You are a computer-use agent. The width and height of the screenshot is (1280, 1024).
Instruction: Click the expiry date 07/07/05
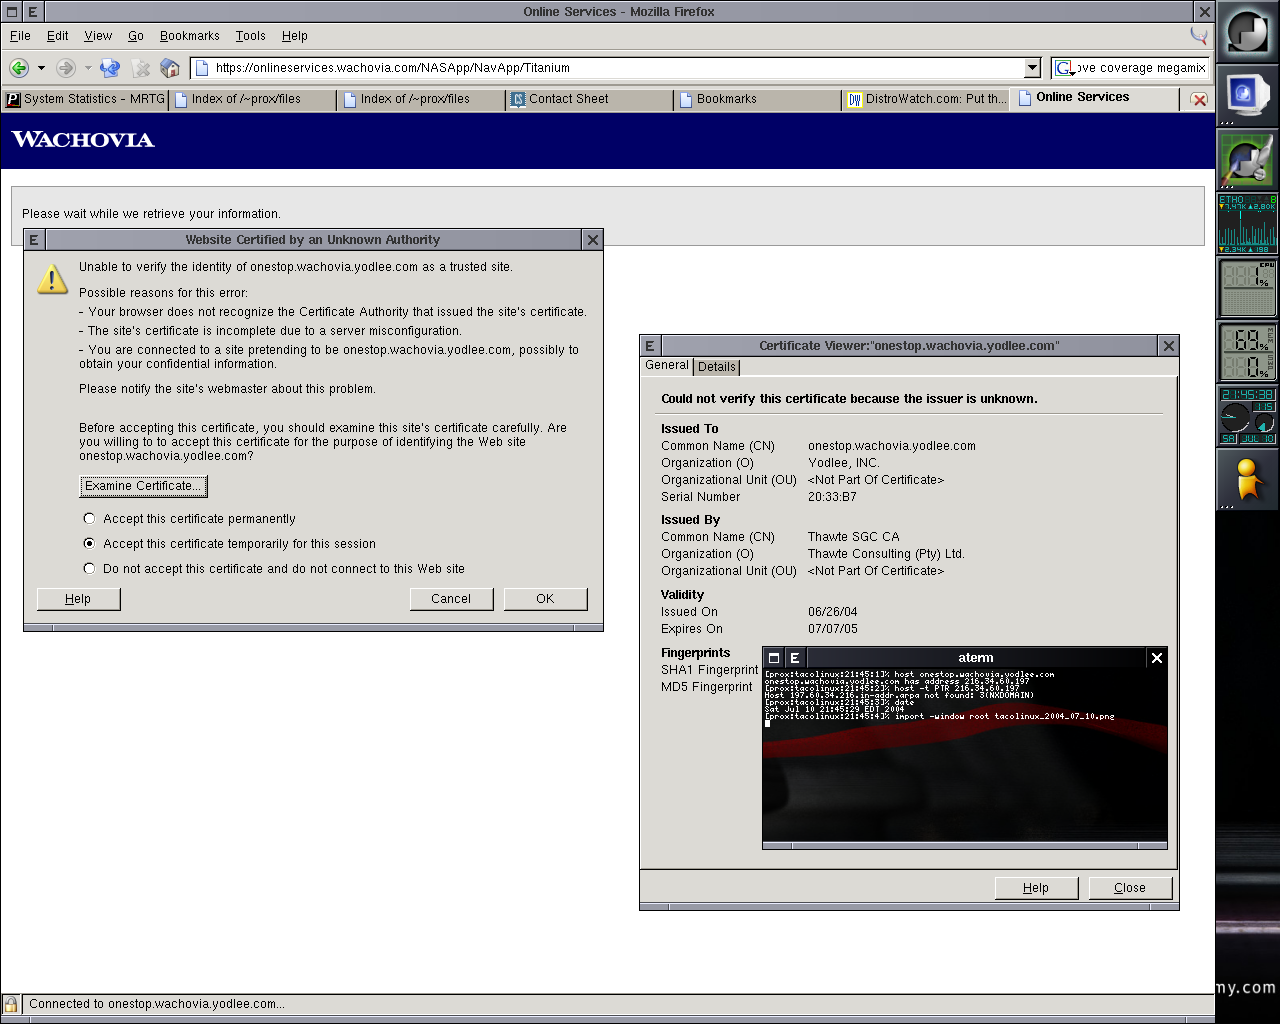[833, 629]
